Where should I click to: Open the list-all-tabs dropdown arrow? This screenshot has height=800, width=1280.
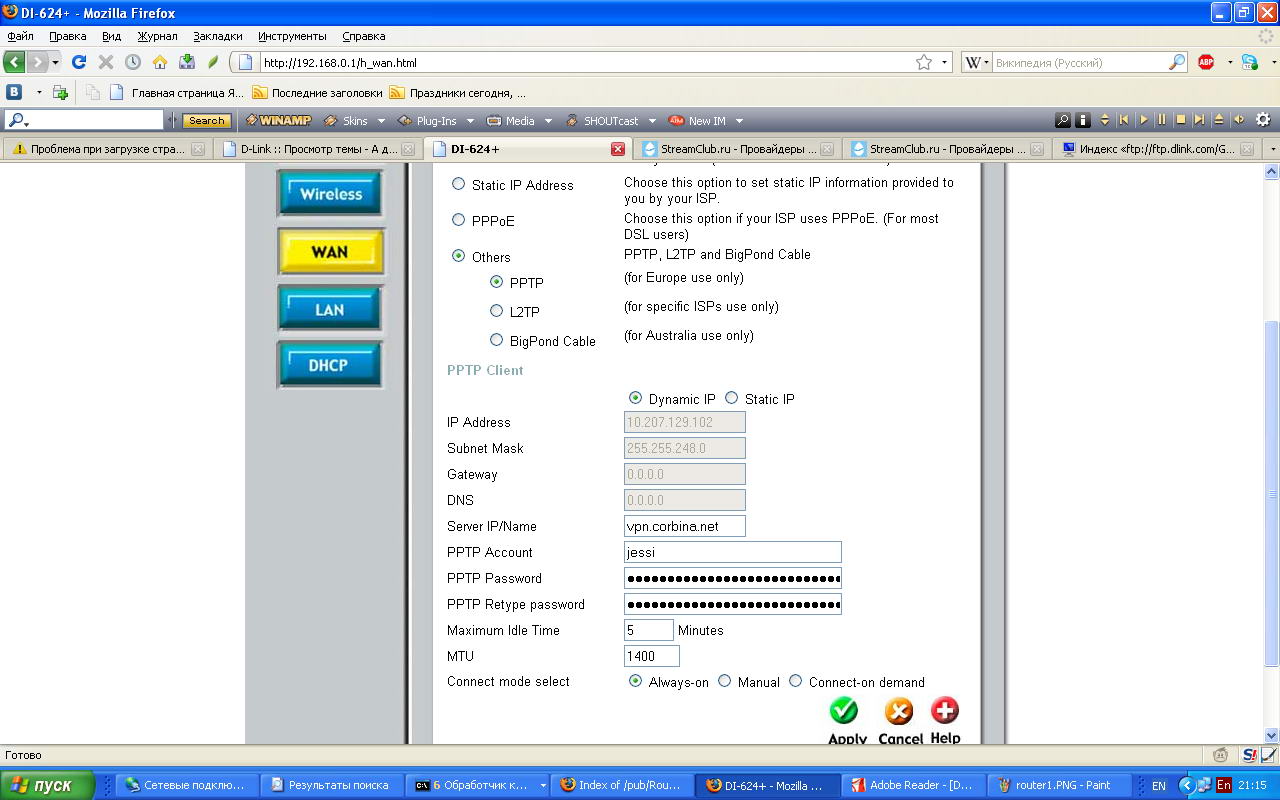tap(1272, 149)
